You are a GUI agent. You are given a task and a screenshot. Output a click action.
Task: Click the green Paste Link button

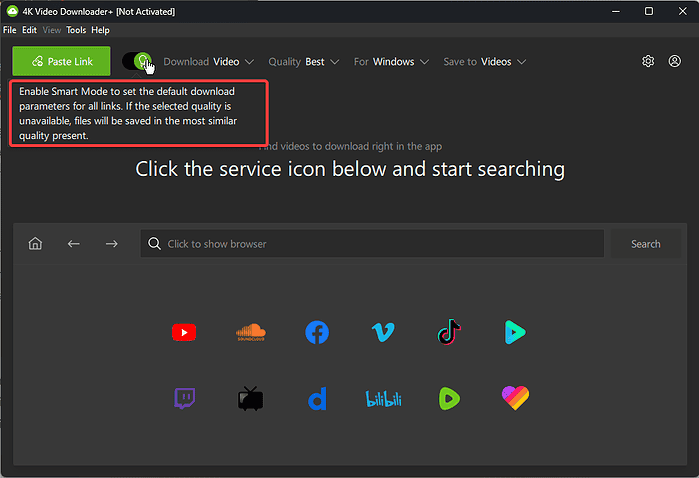point(61,61)
